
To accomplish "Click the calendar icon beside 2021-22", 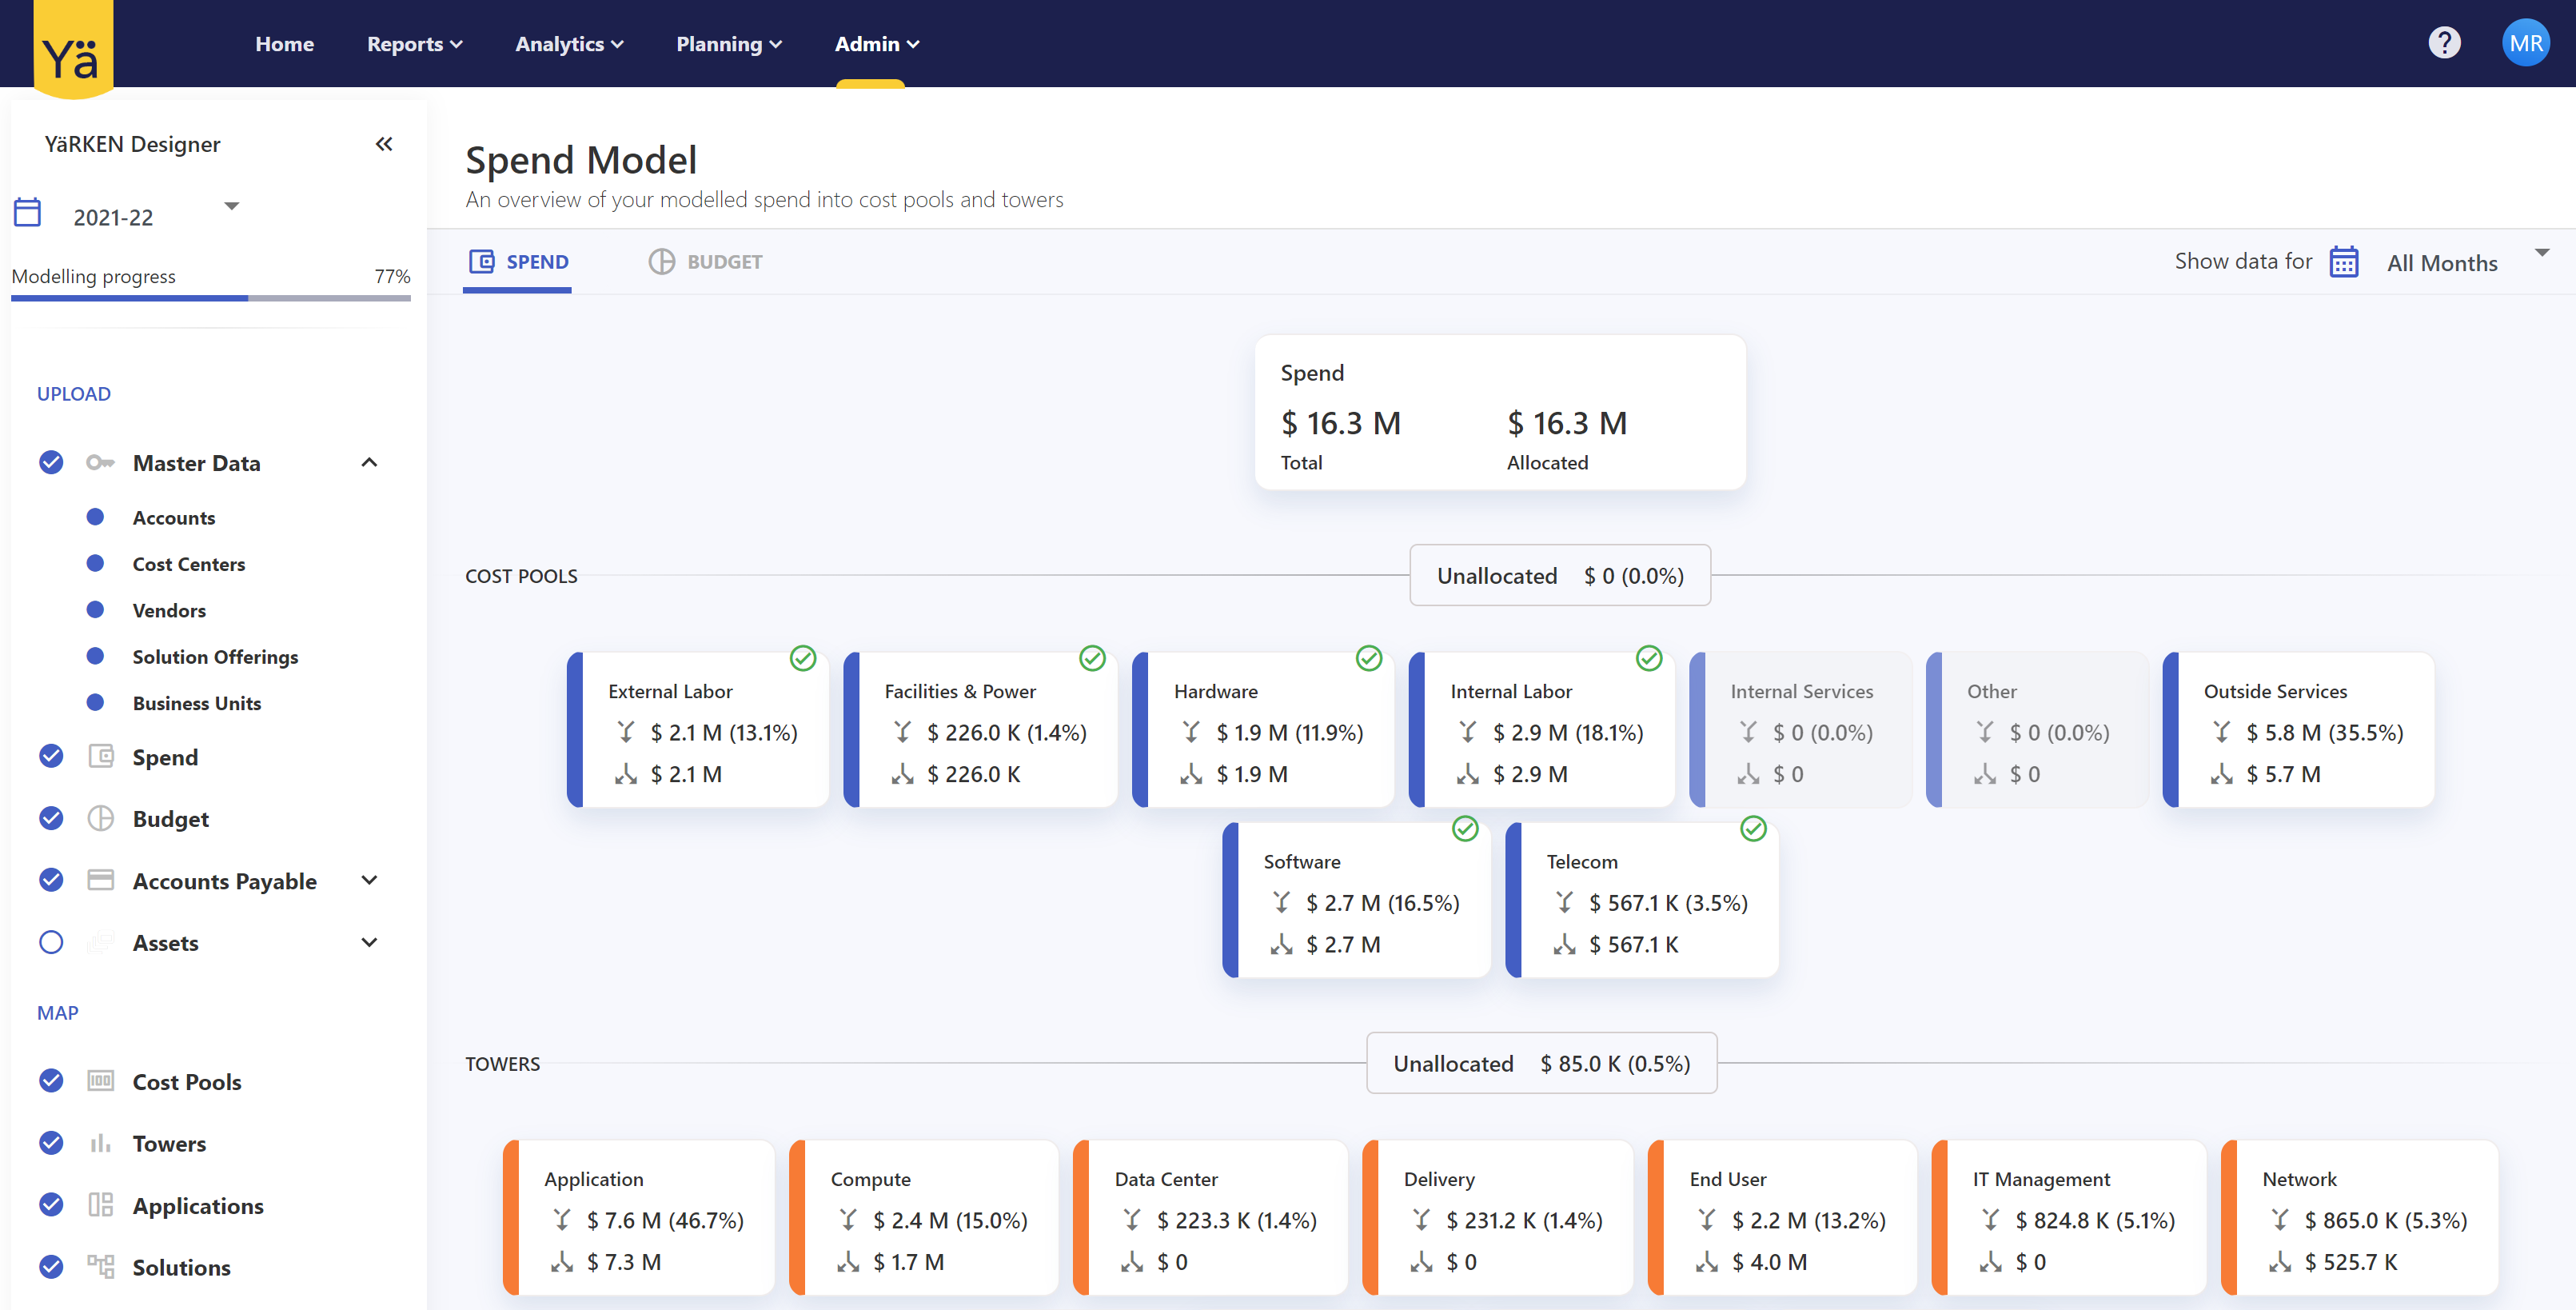I will pos(27,213).
